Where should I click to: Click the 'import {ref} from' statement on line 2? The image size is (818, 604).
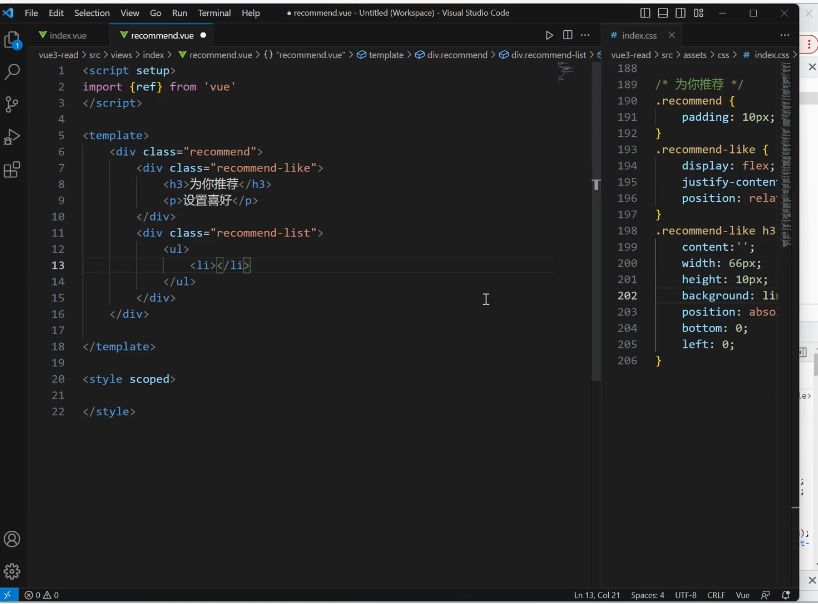click(x=139, y=87)
